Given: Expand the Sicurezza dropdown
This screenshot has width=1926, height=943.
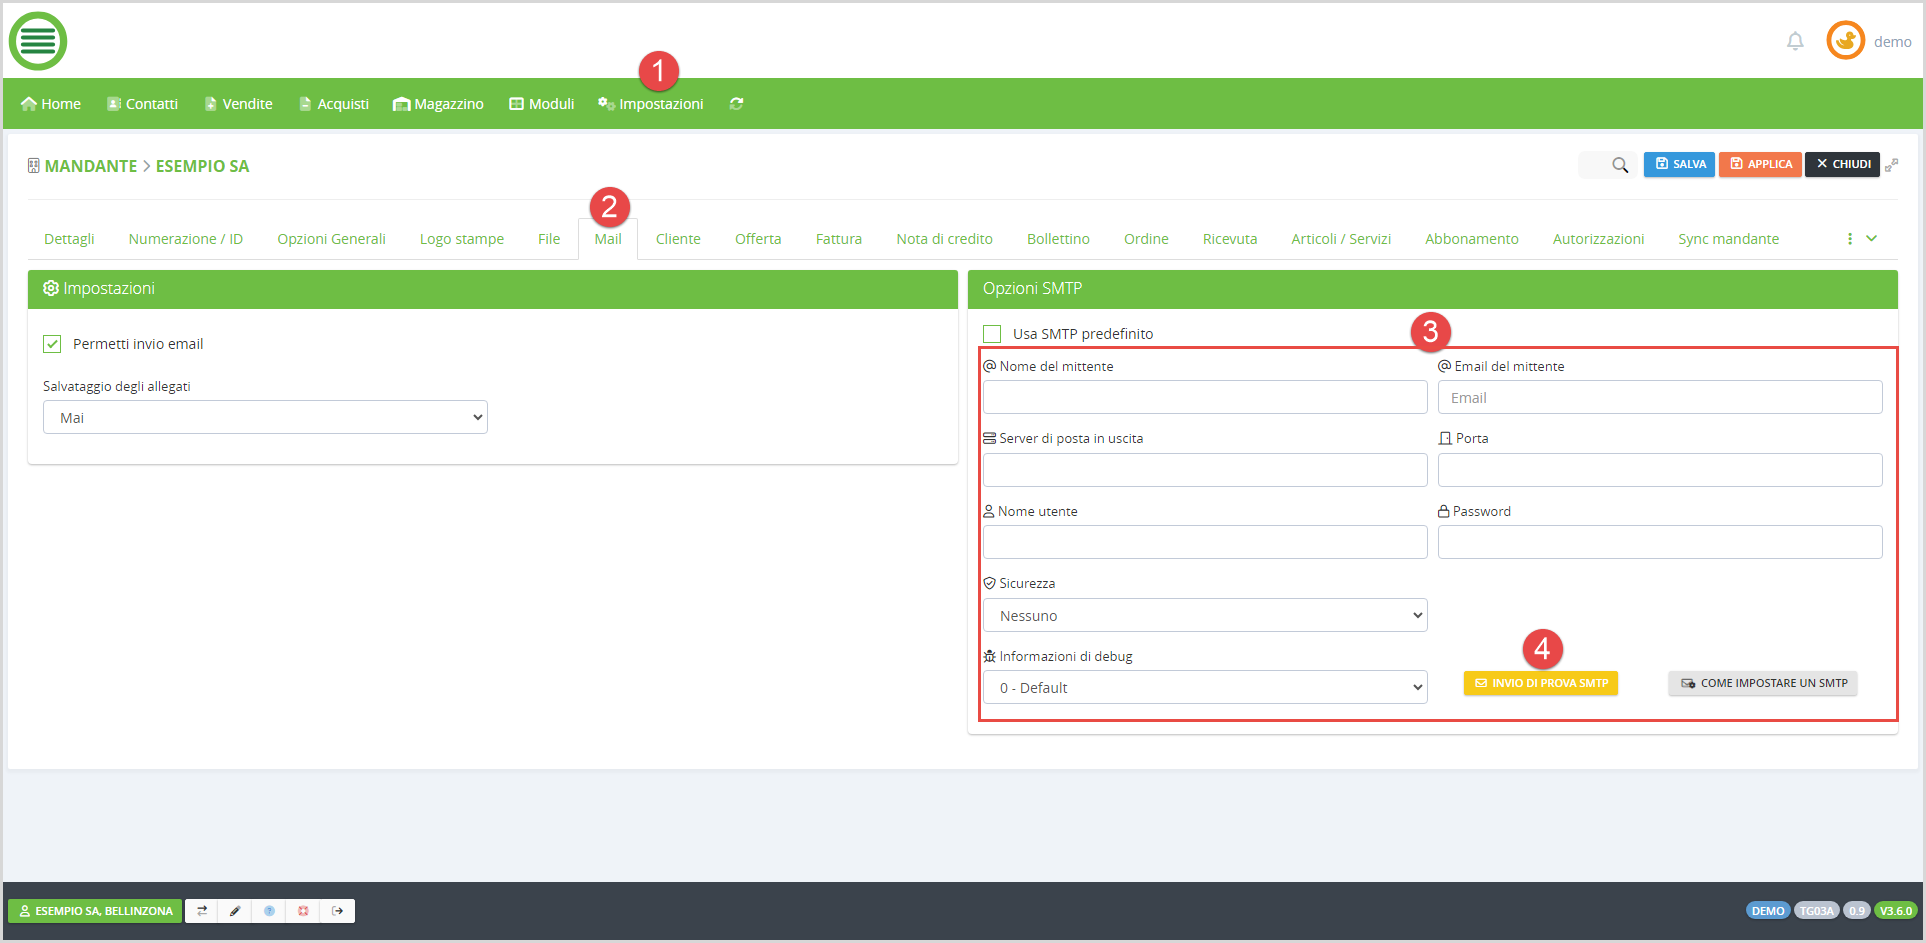Looking at the screenshot, I should pos(1204,616).
